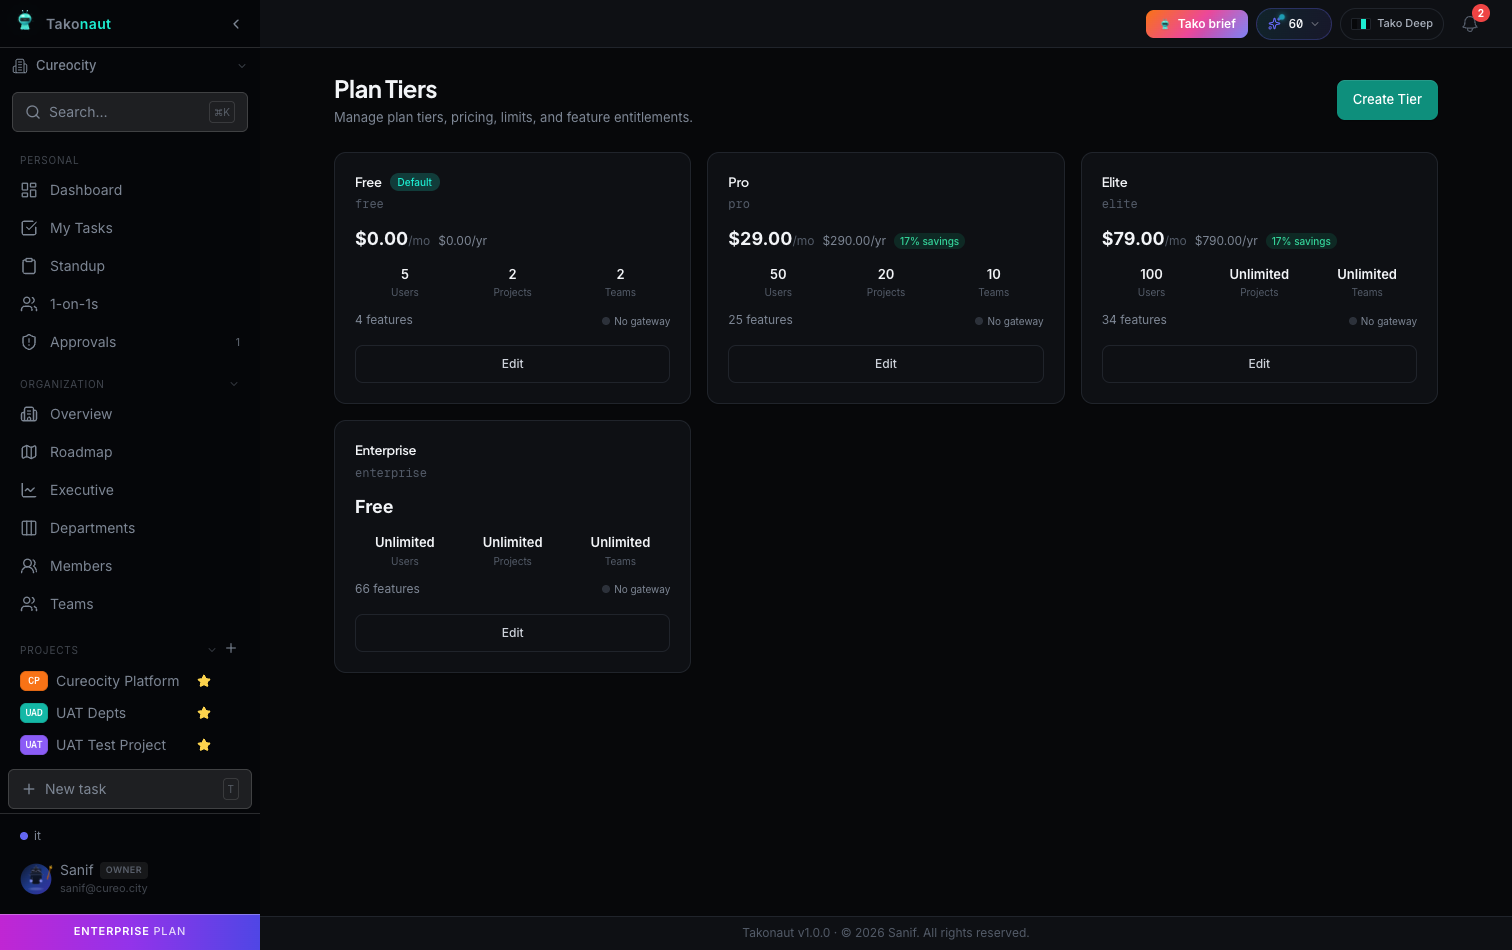Click the Default badge on Free tier
1512x950 pixels.
click(x=414, y=182)
